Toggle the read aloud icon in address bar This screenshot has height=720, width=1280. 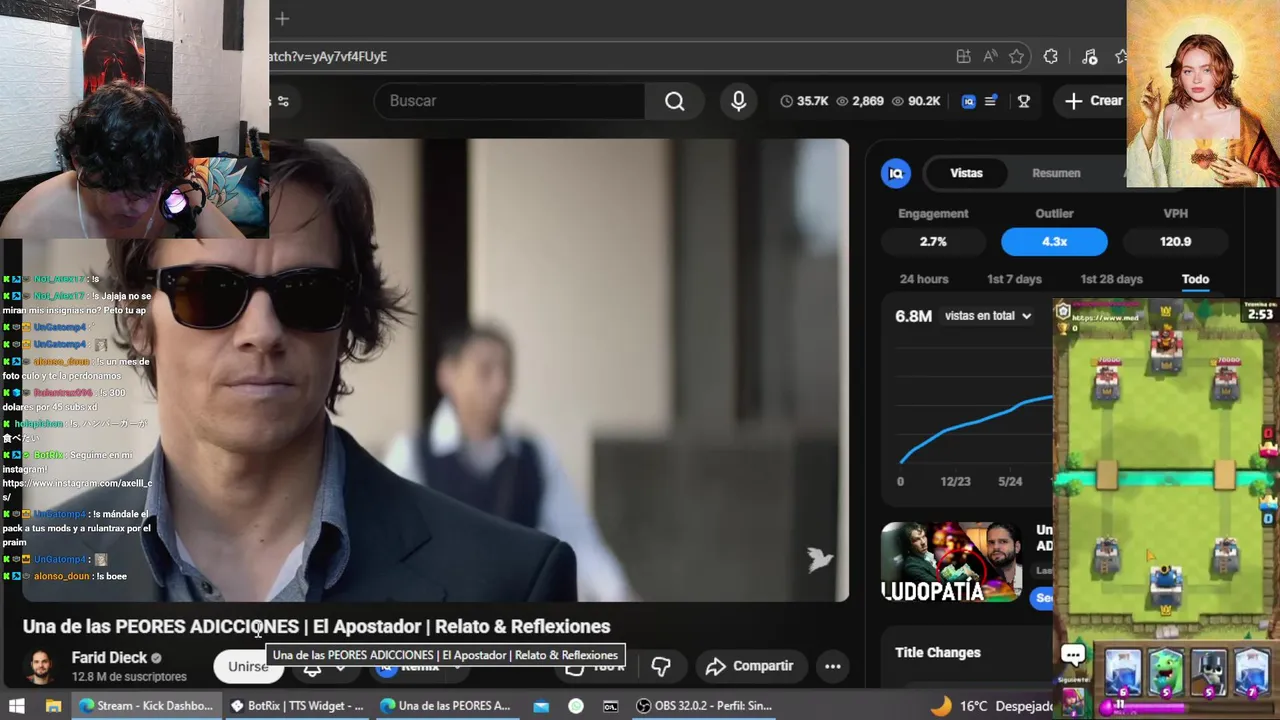point(990,57)
